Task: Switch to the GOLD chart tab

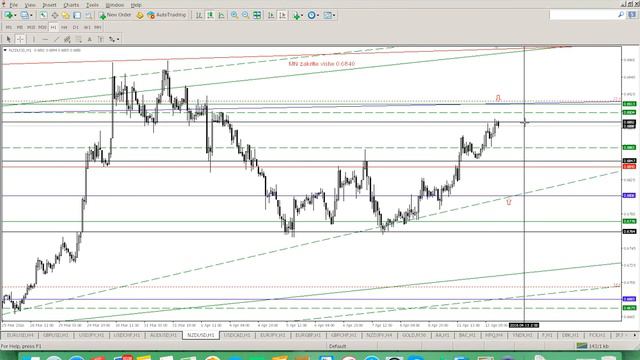Action: (414, 335)
